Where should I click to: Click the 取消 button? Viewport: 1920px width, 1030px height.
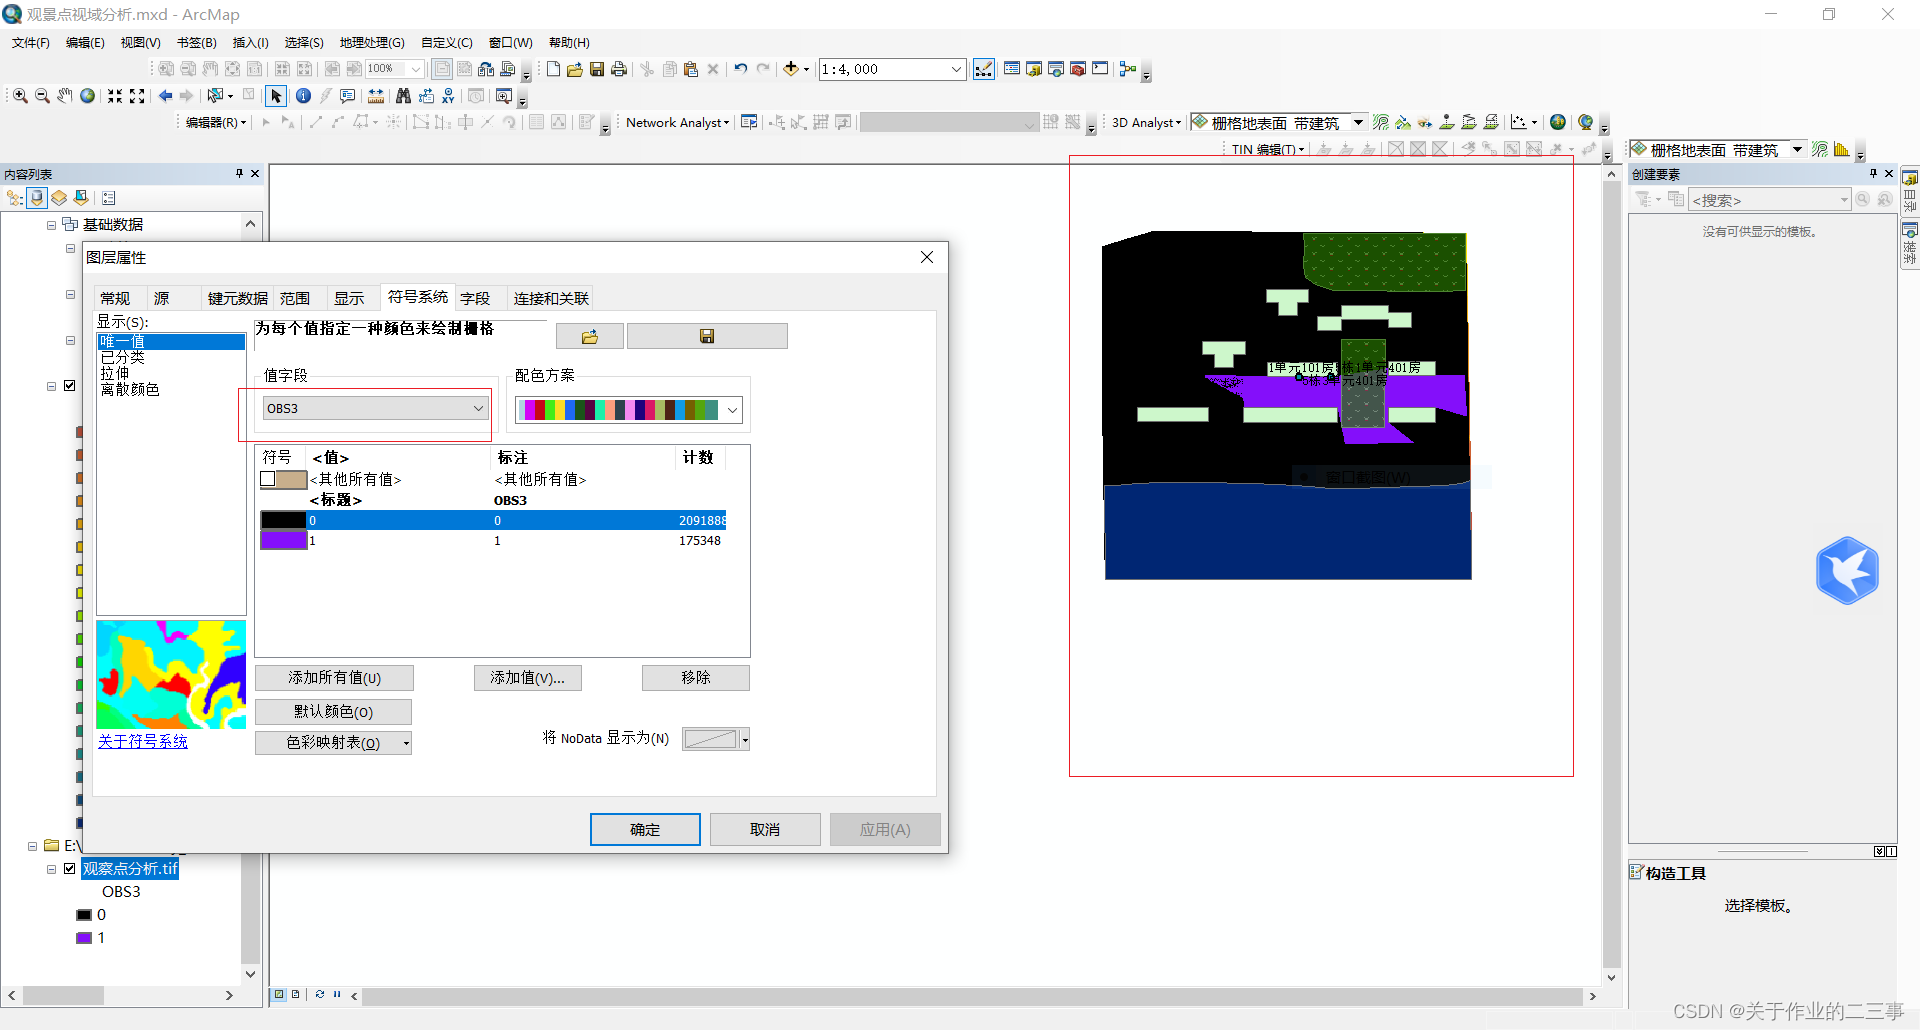pyautogui.click(x=765, y=829)
